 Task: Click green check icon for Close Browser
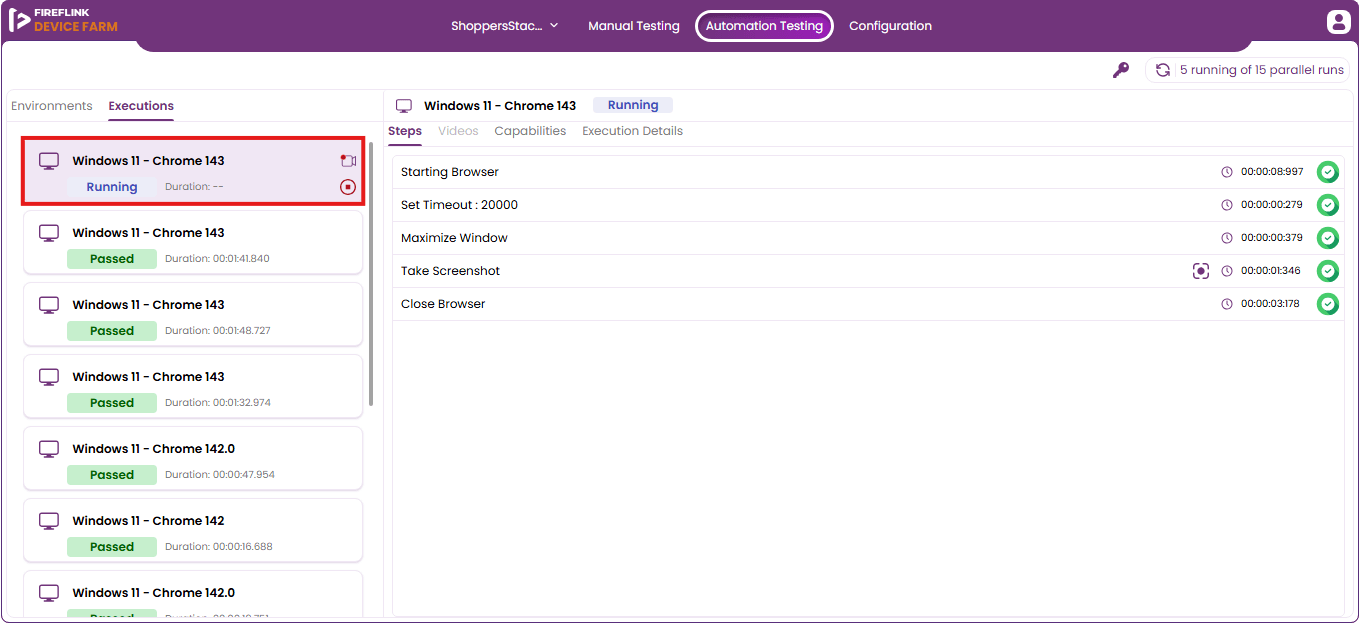[x=1327, y=304]
